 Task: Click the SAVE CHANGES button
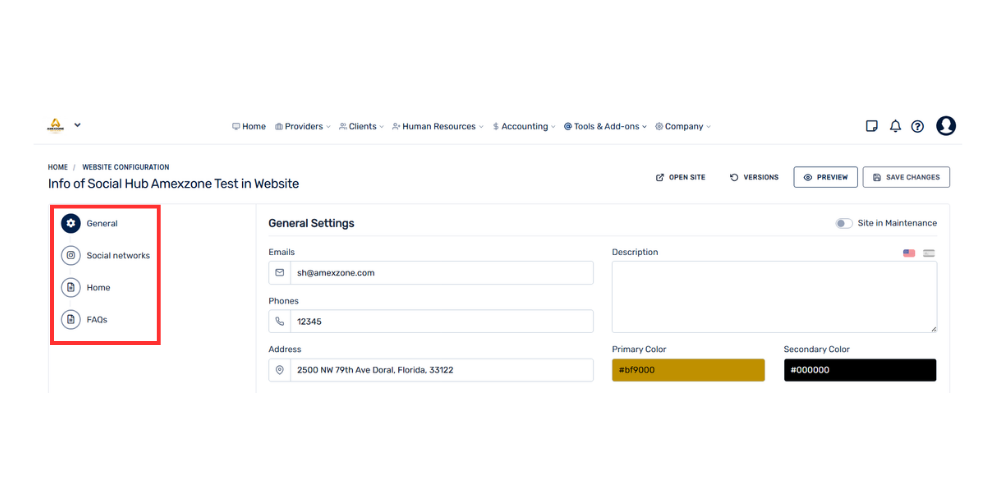click(906, 177)
